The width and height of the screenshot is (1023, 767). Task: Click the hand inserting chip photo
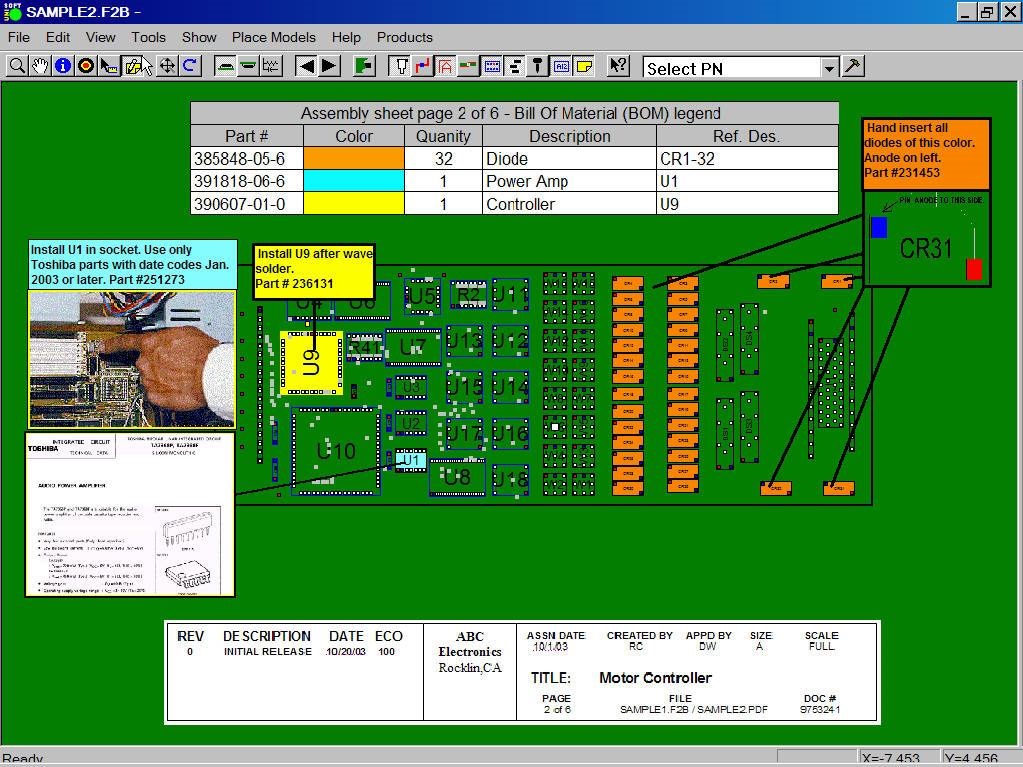pos(132,359)
